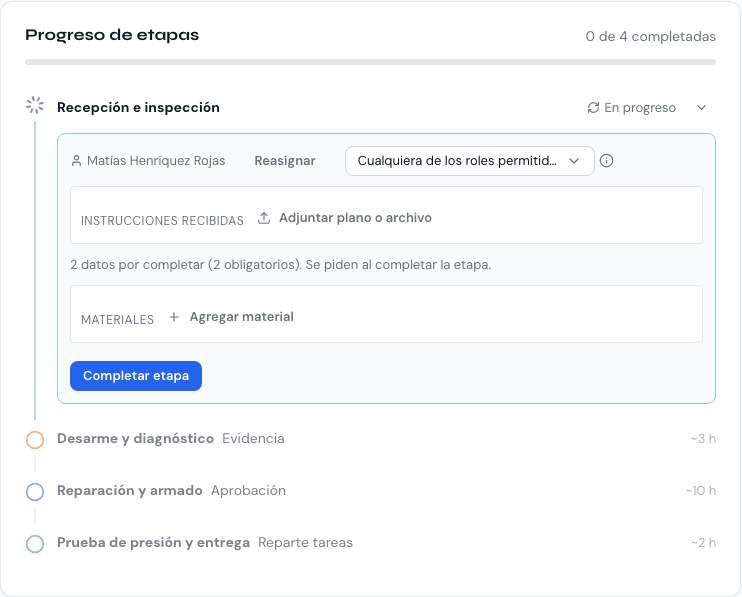Click the Recepción e inspección stage title
The width and height of the screenshot is (742, 597).
click(138, 107)
